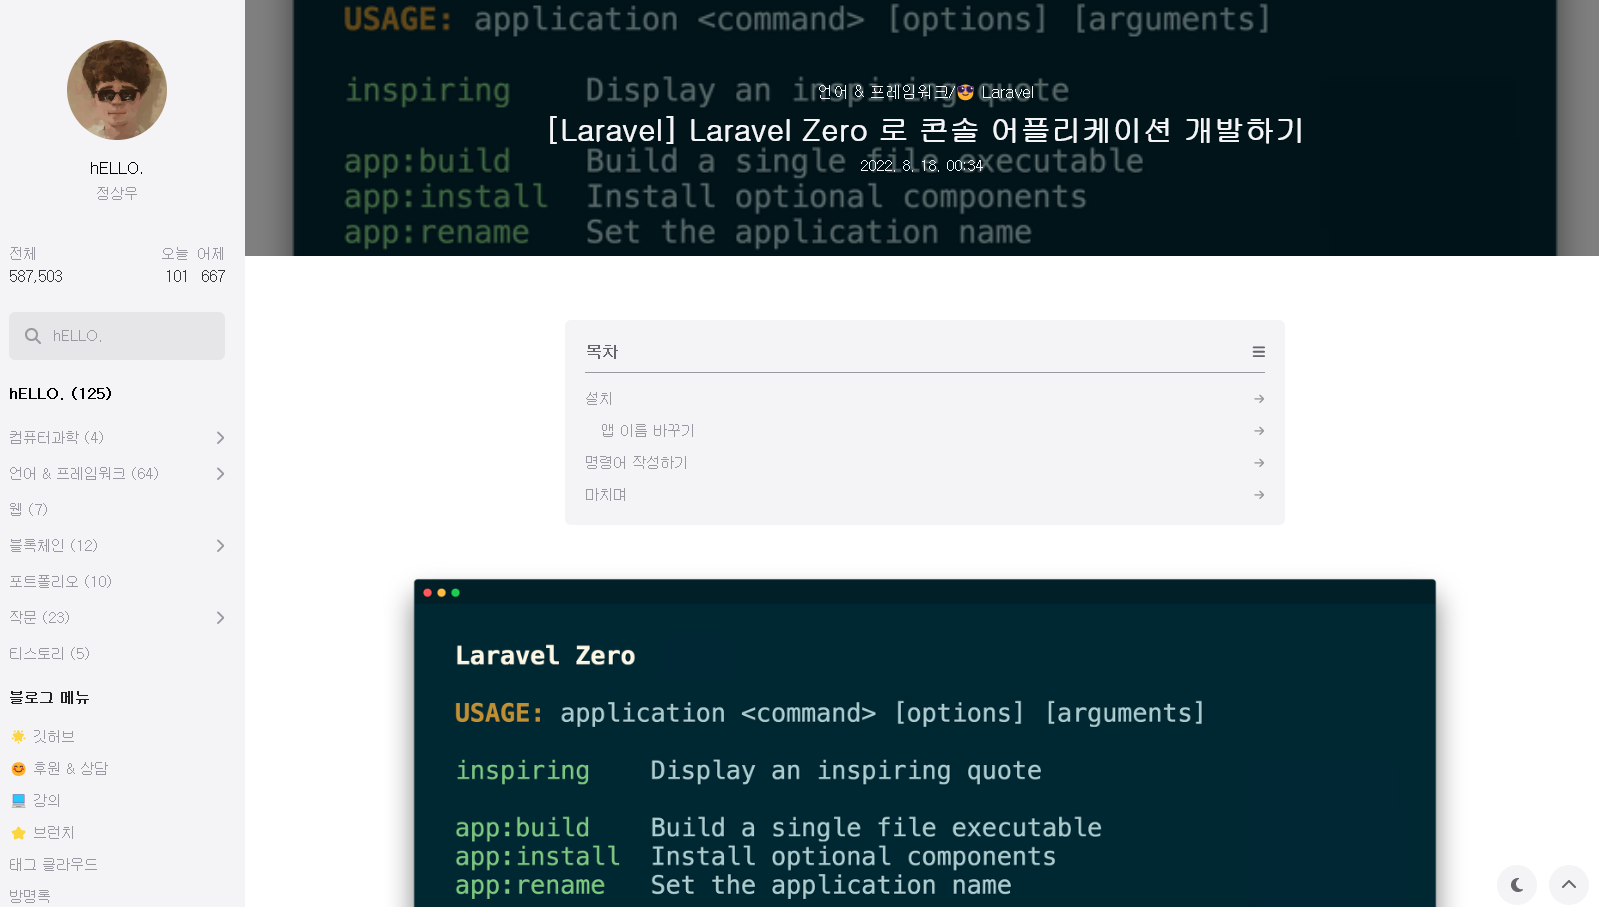Click the arrow icon on 앱 이름 바꾸기 row

[x=1259, y=431]
